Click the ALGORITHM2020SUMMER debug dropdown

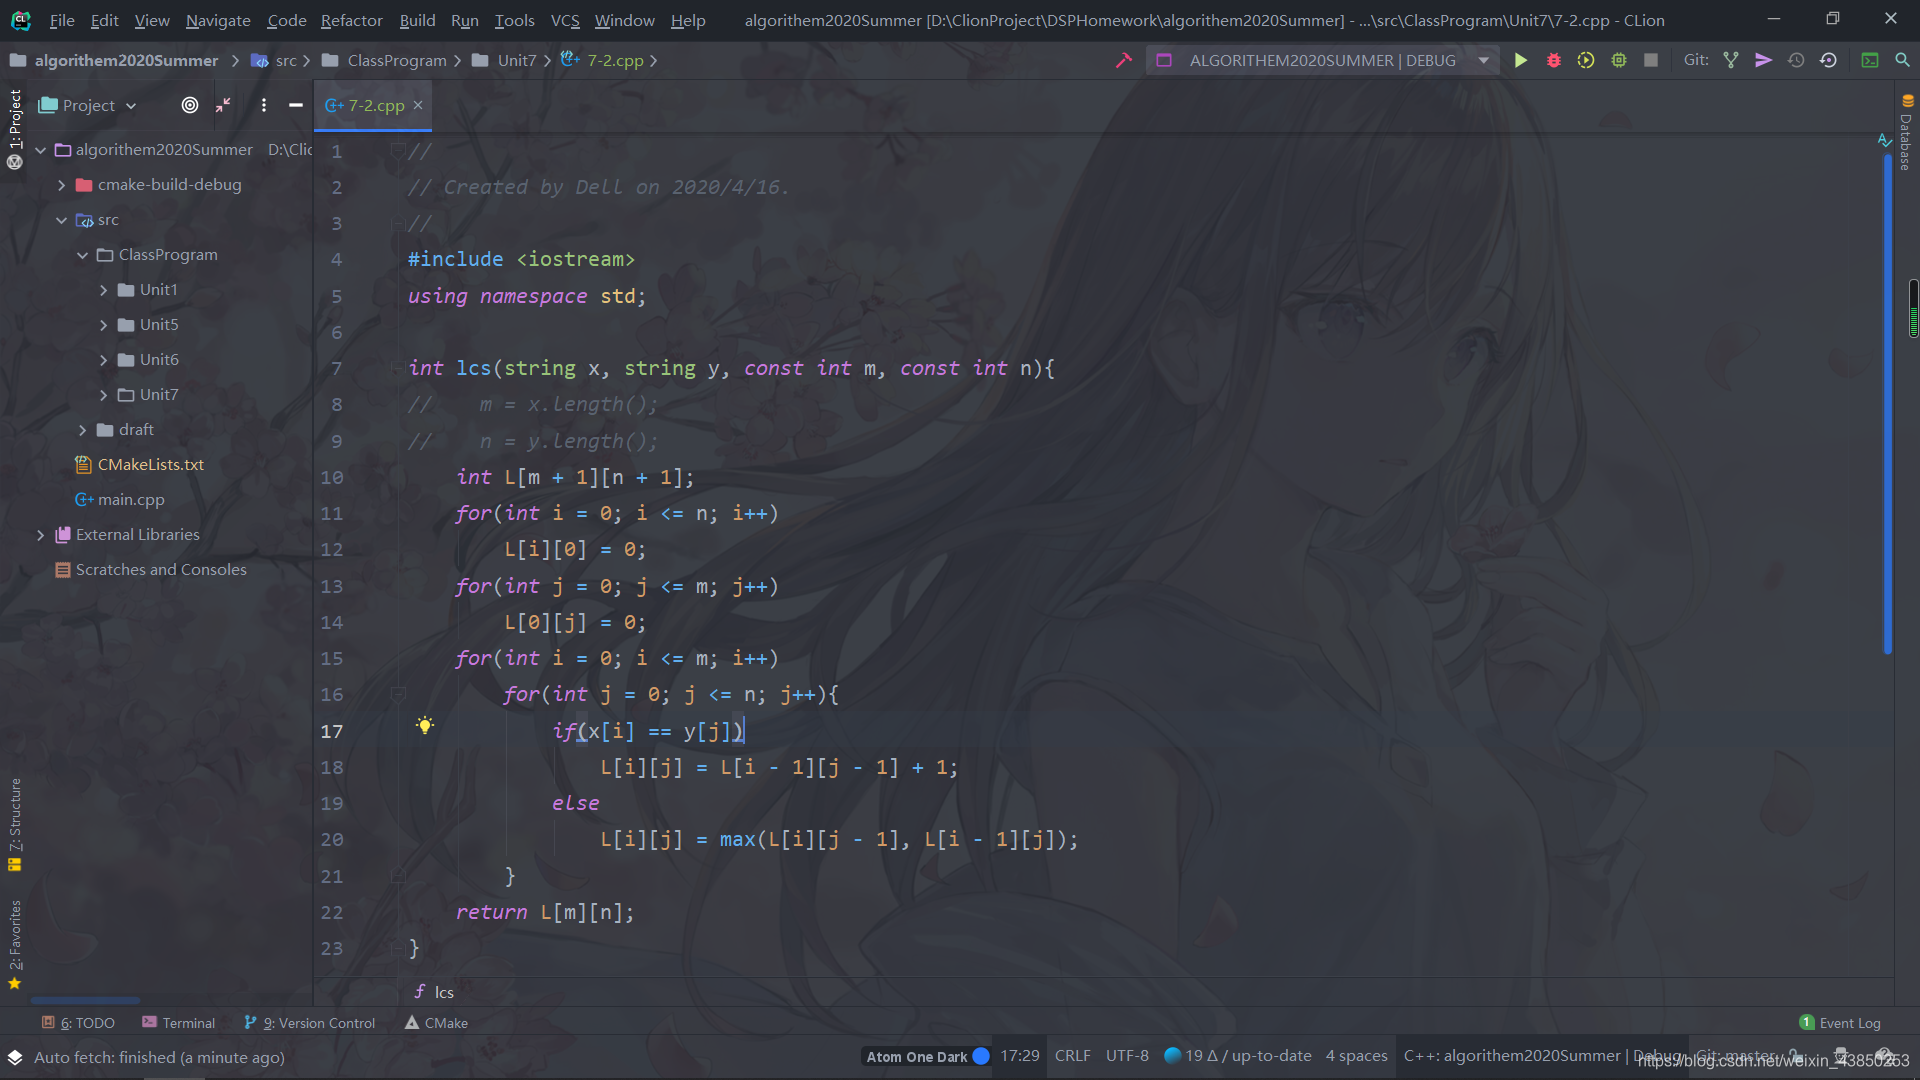[x=1320, y=59]
